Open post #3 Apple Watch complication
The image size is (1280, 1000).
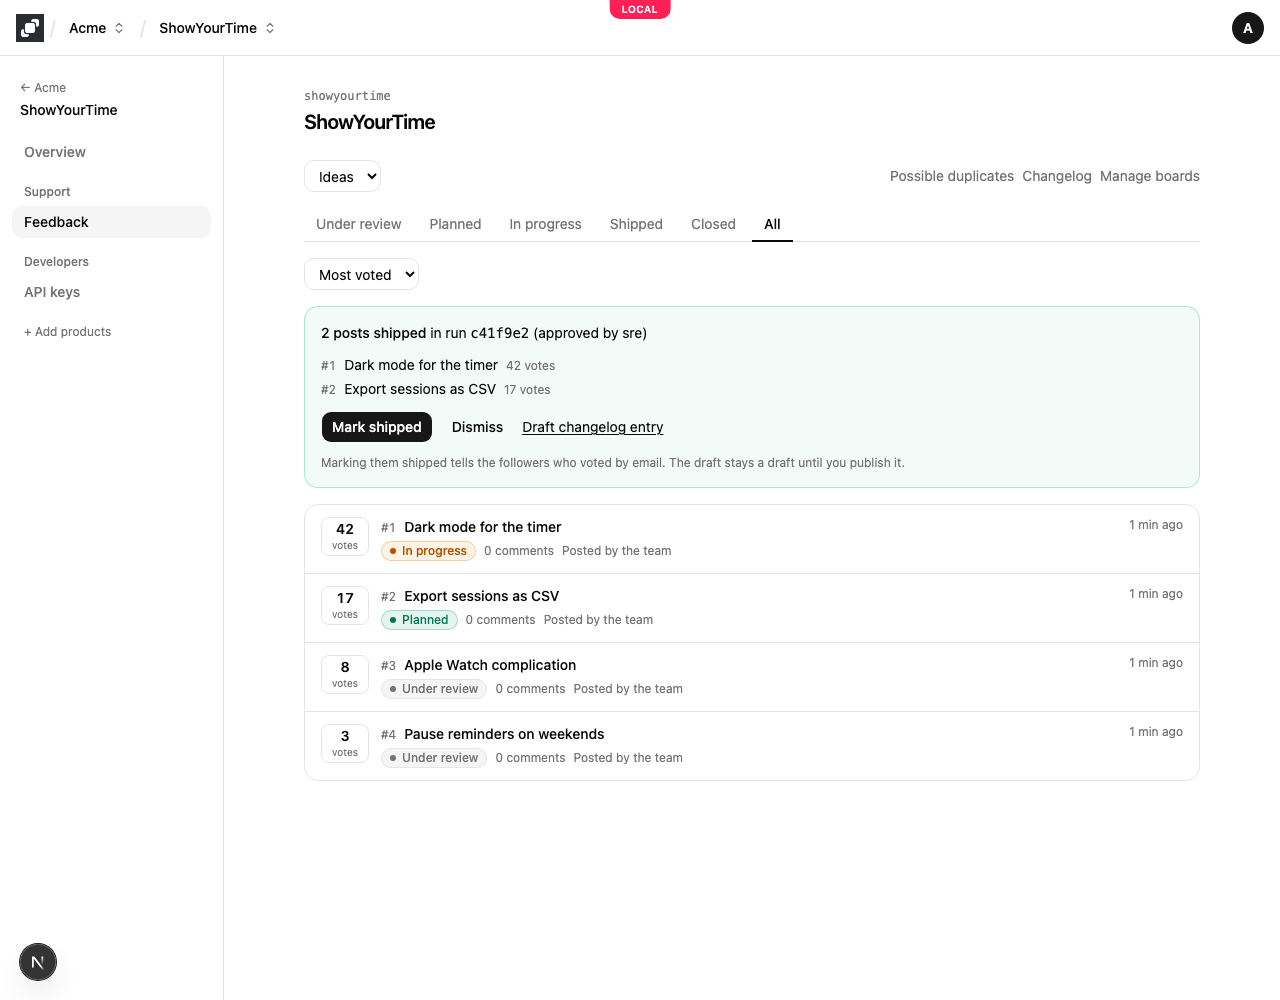[490, 665]
